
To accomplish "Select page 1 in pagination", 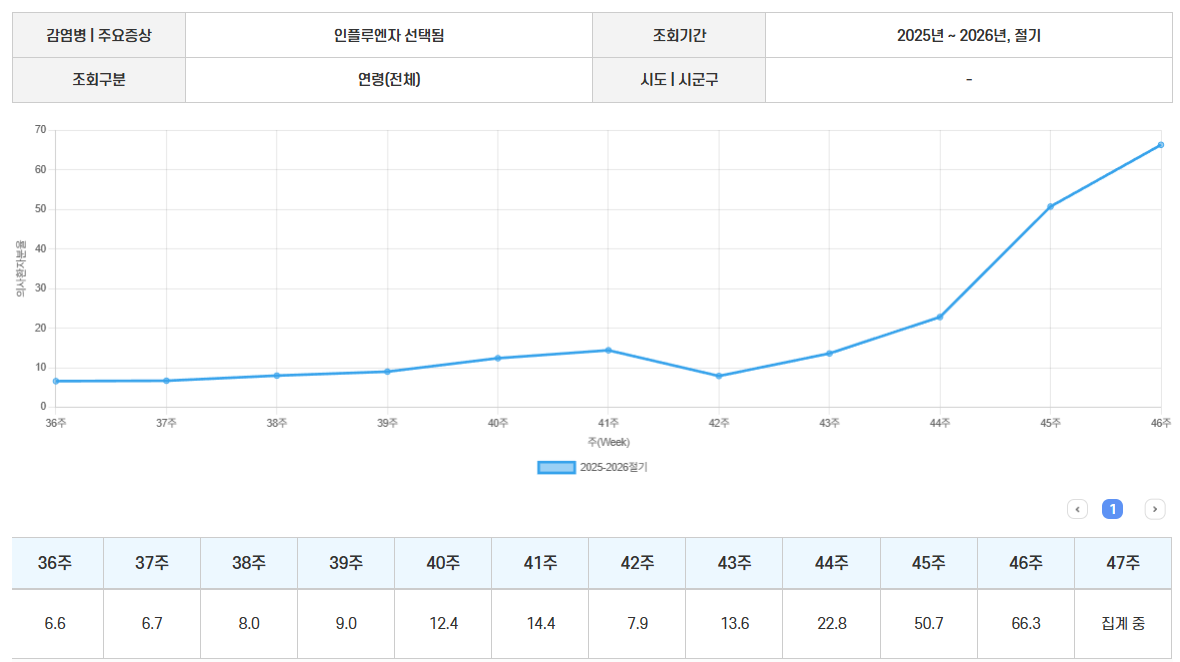I will (x=1112, y=509).
